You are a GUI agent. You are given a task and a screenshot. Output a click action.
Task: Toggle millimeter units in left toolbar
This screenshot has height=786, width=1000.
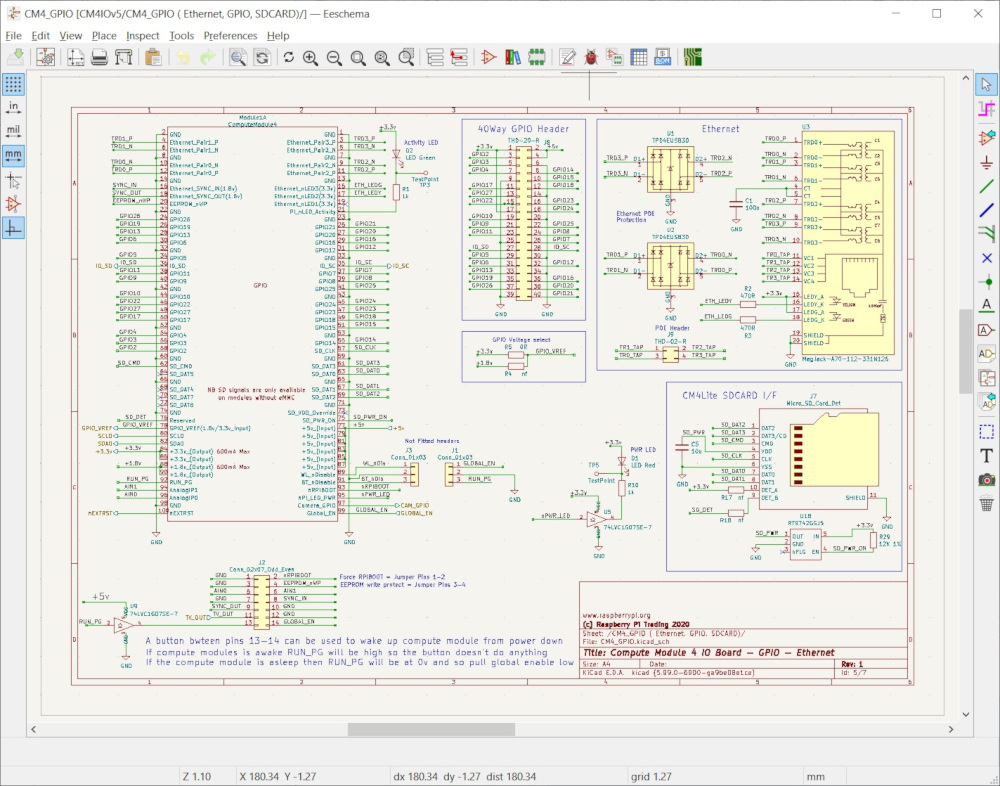coord(12,153)
